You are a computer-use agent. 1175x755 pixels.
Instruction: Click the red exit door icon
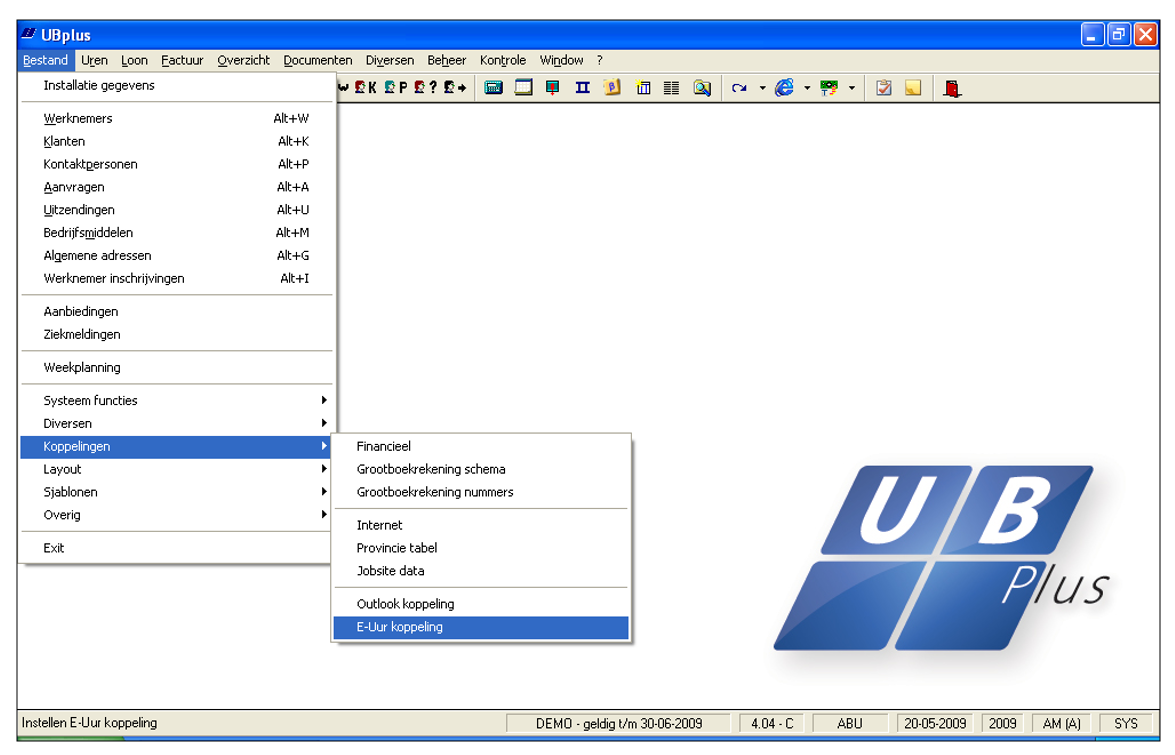coord(952,88)
